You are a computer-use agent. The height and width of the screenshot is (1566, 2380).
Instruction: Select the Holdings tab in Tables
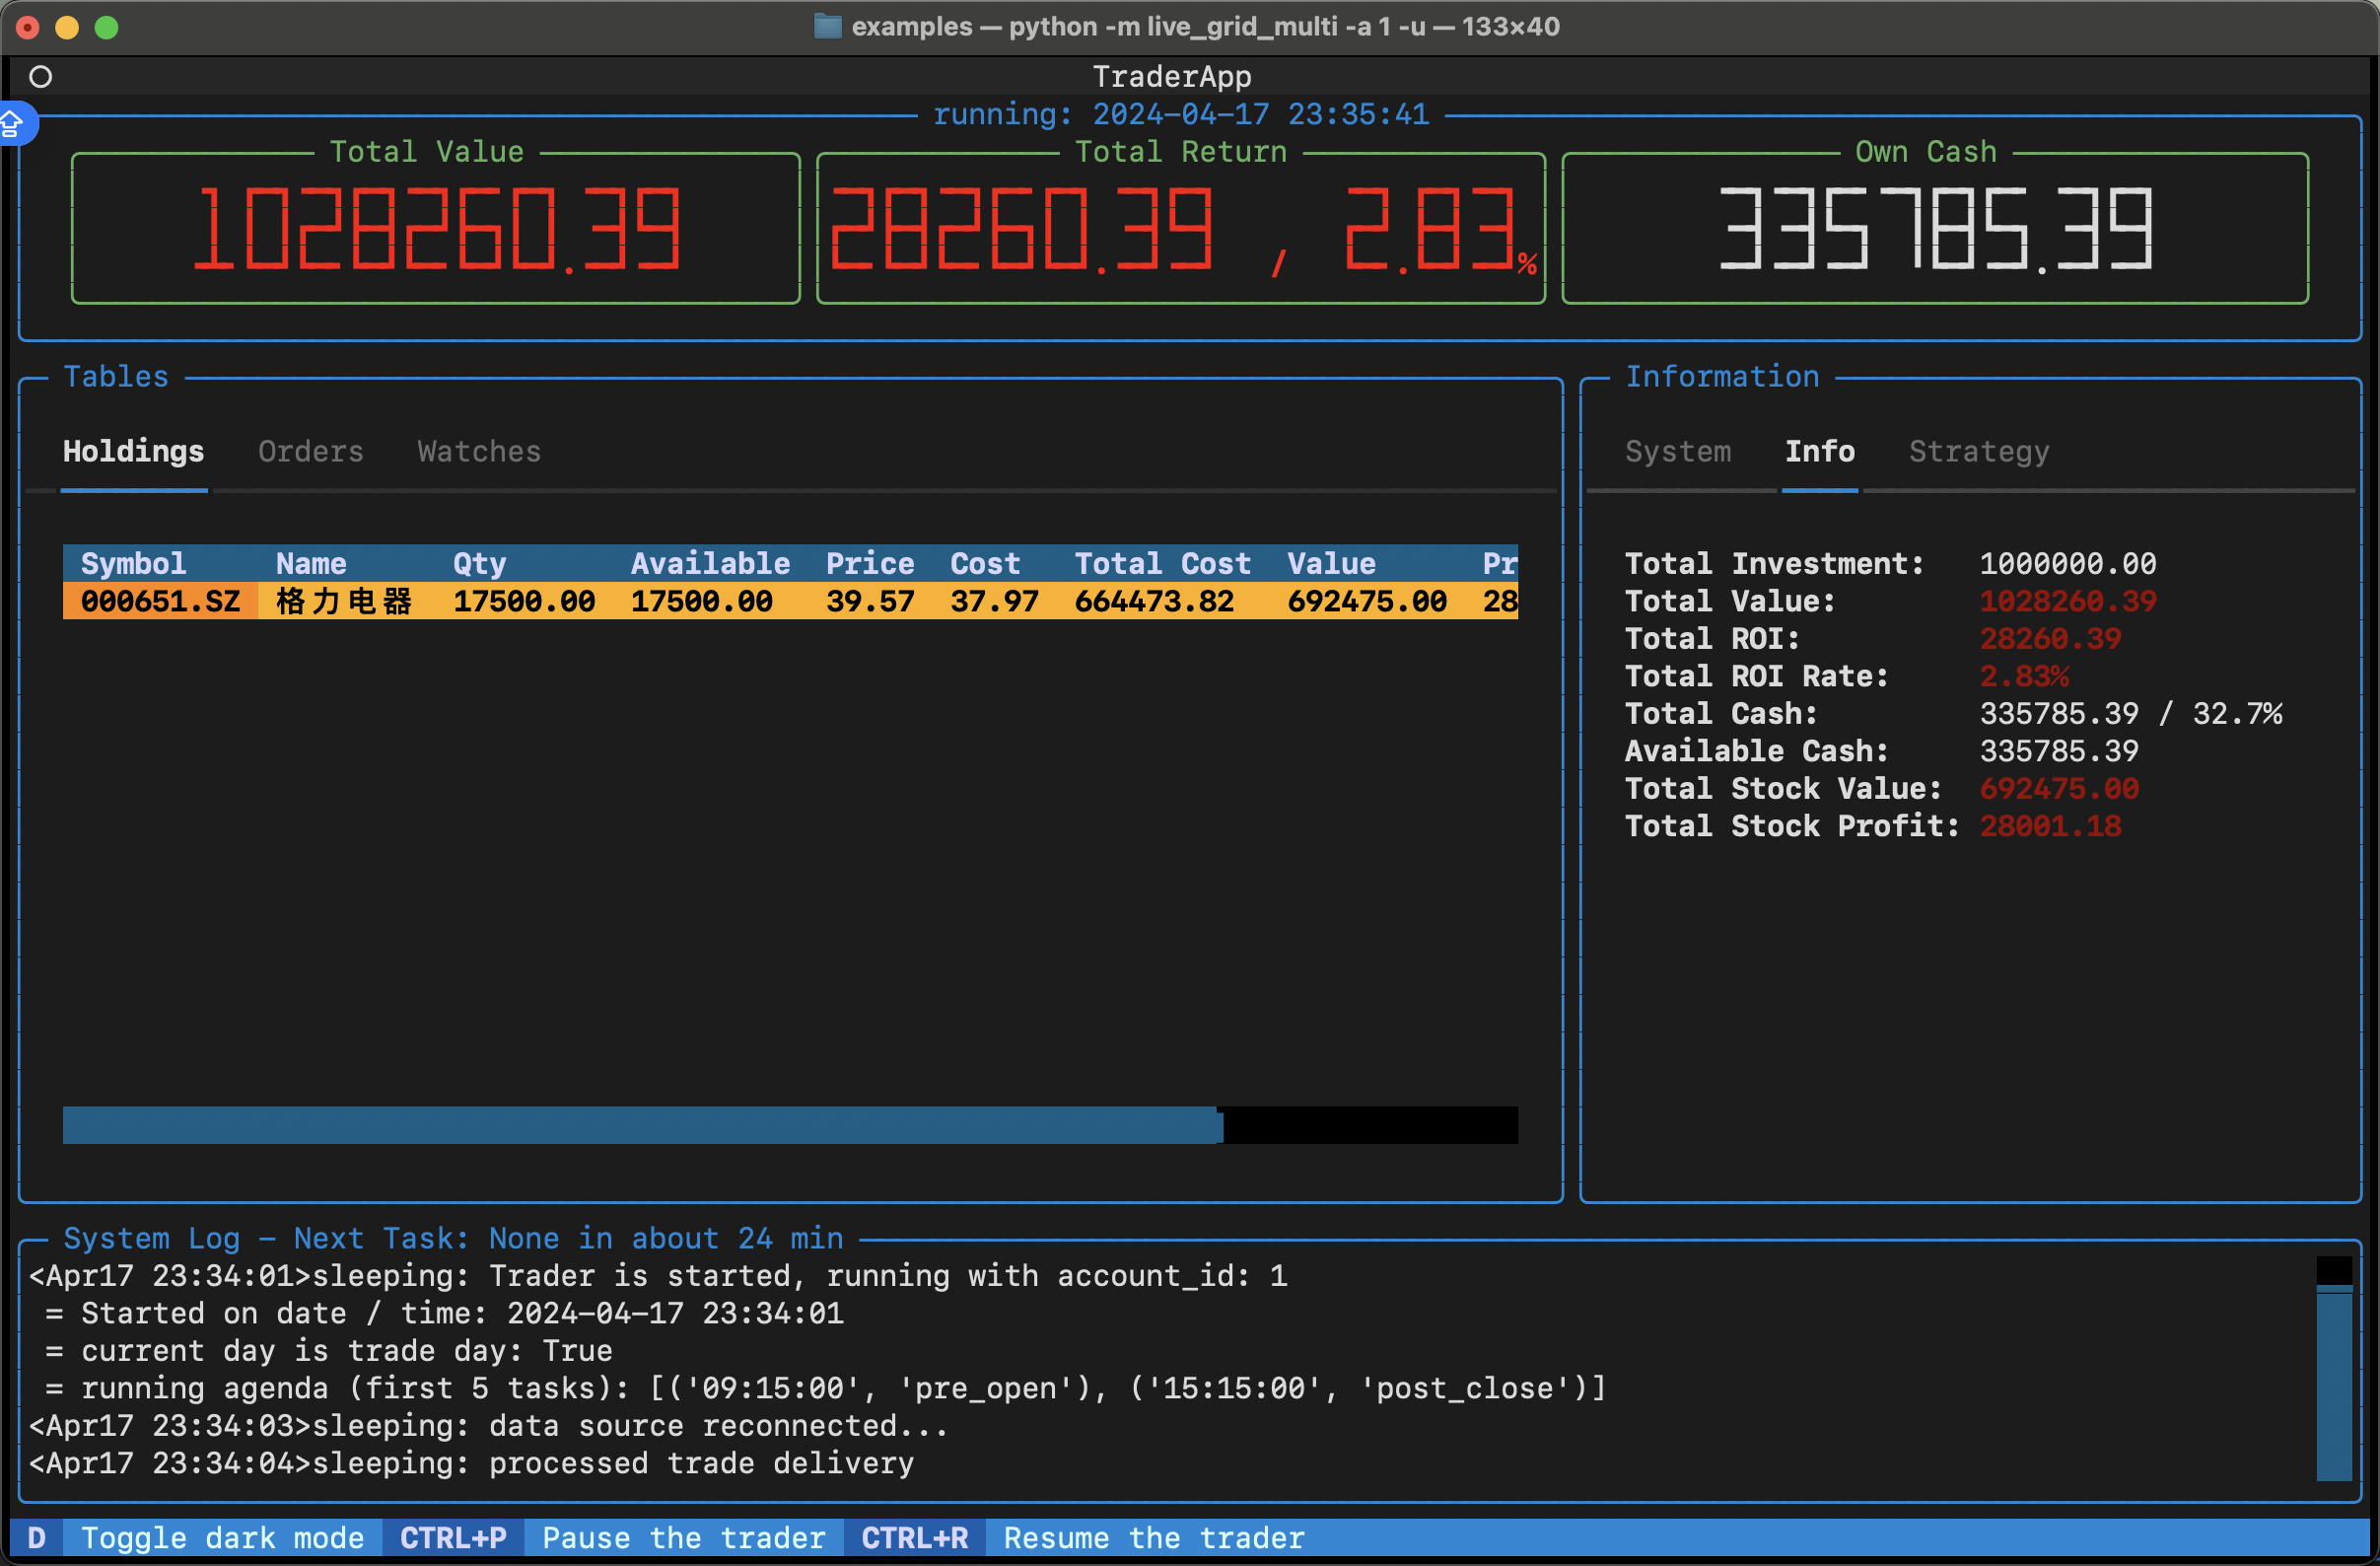tap(133, 453)
